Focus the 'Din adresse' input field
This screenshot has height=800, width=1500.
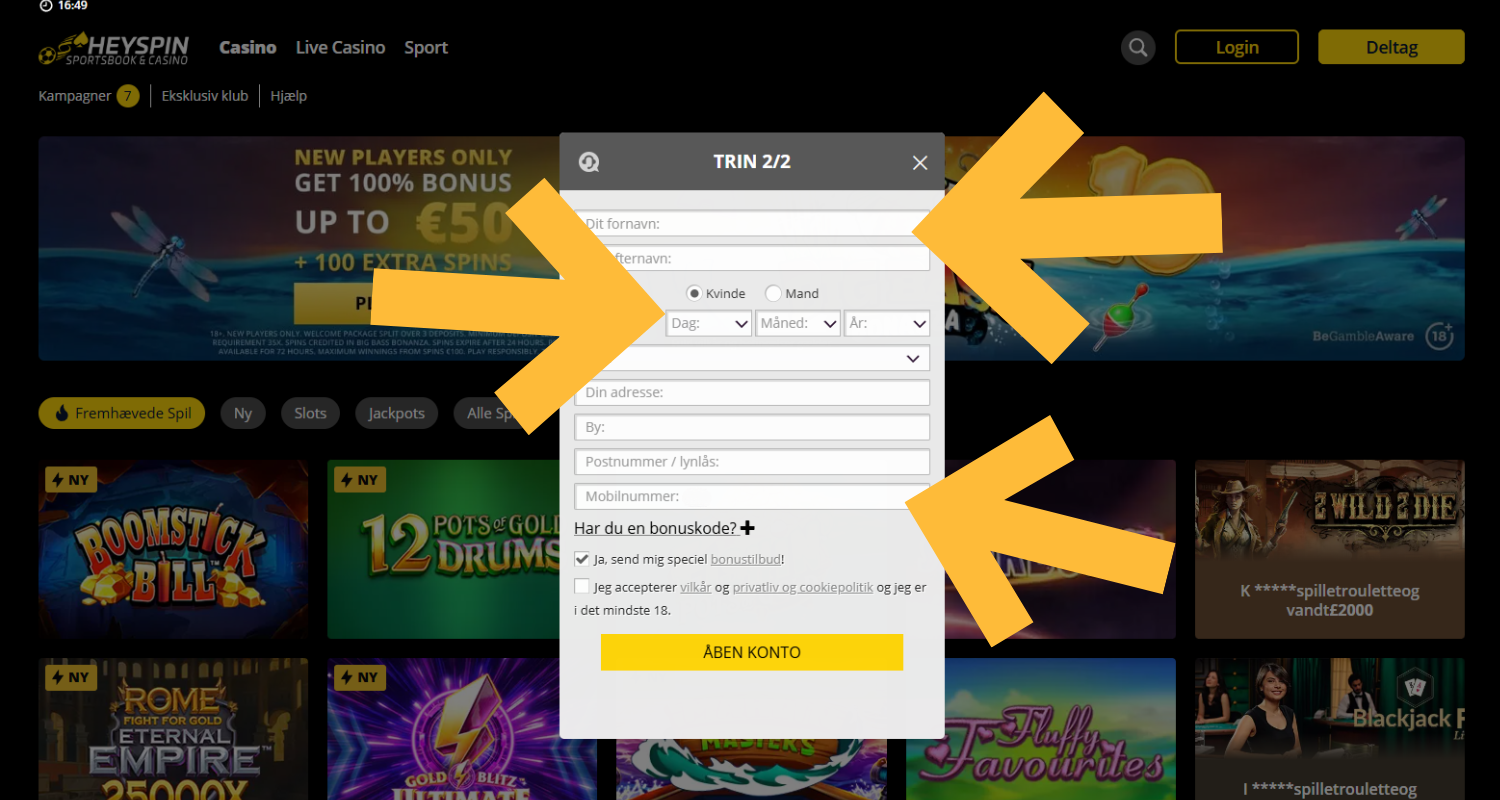coord(752,393)
